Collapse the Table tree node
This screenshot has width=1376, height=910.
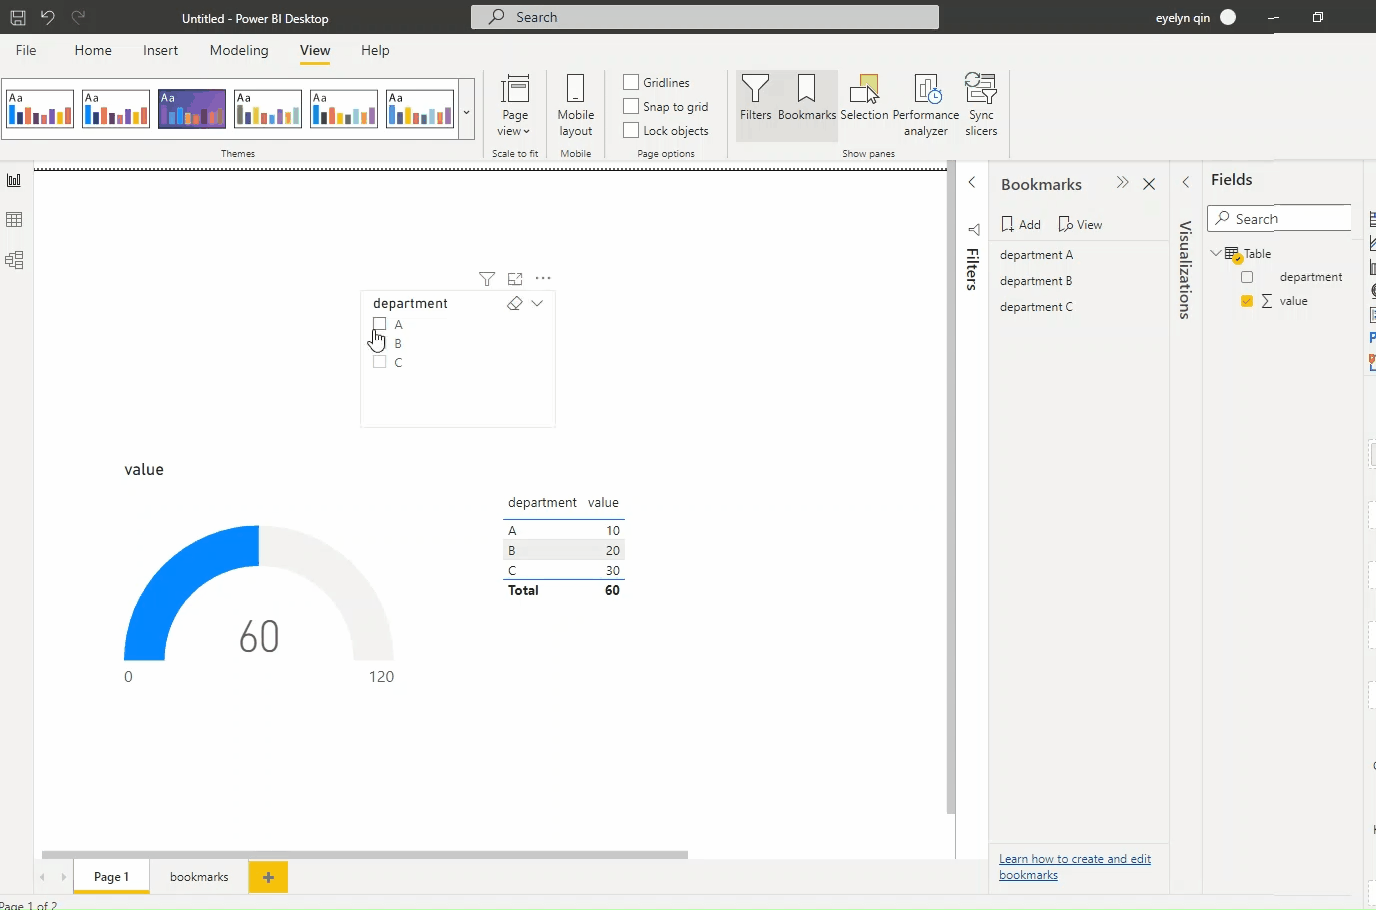click(1216, 253)
